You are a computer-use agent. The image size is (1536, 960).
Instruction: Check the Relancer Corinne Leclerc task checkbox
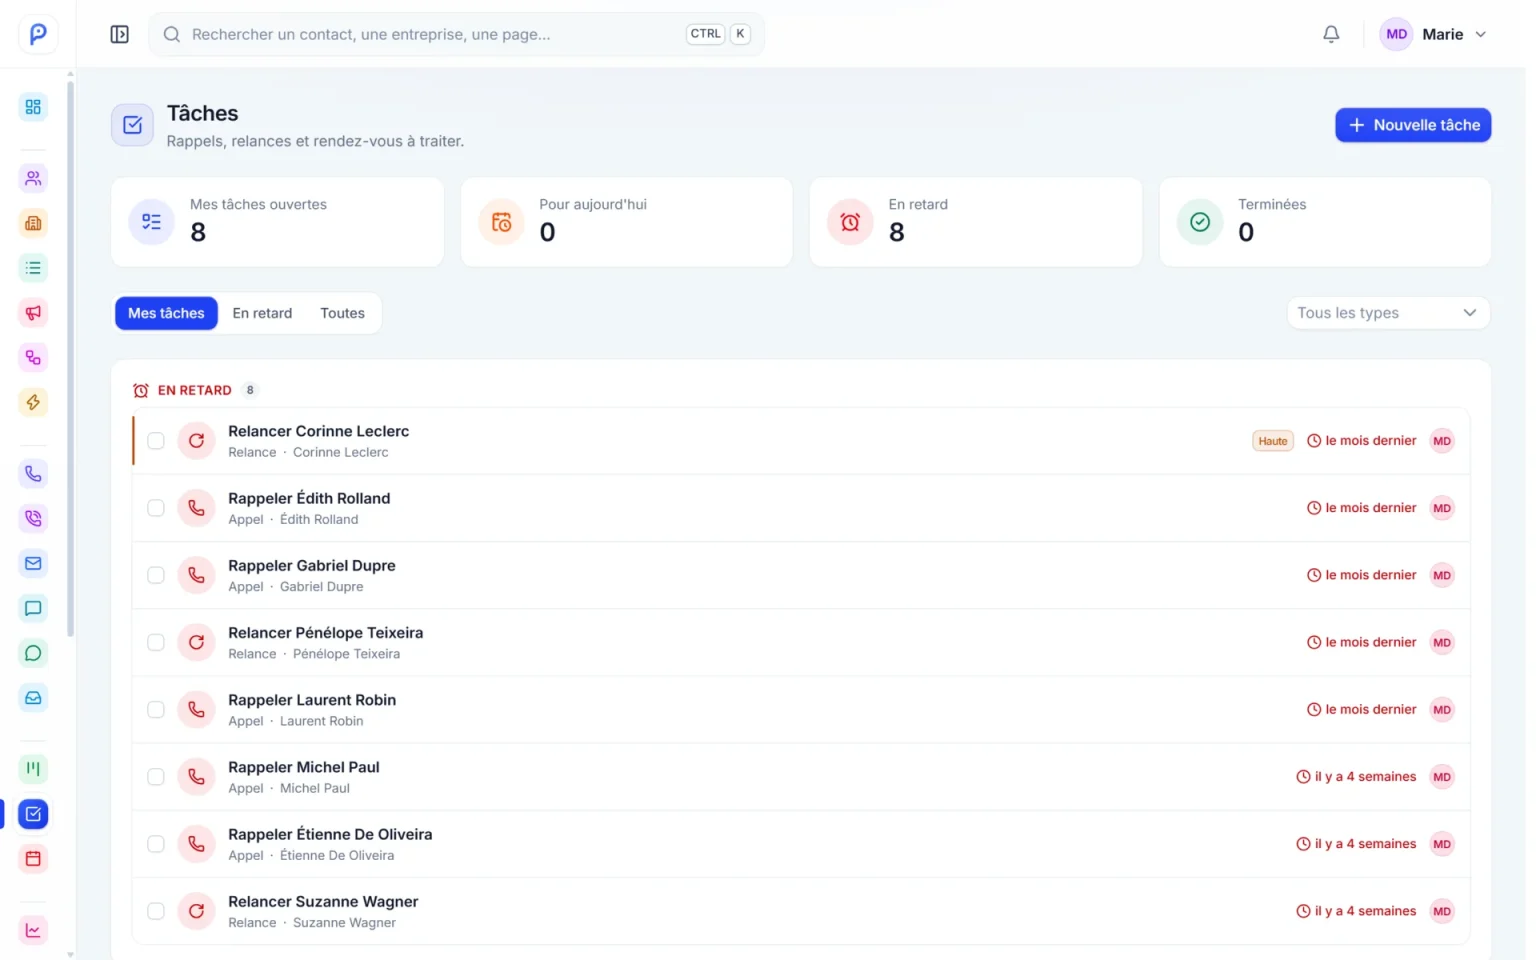click(156, 441)
